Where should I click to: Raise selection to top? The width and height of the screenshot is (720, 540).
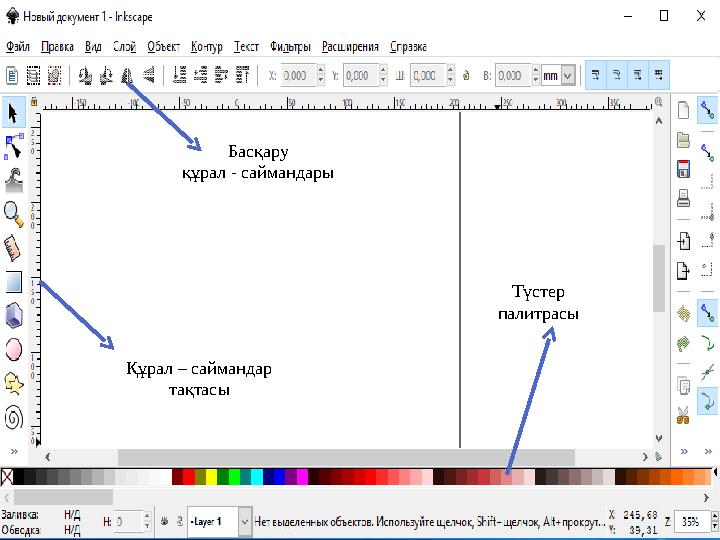coord(242,75)
